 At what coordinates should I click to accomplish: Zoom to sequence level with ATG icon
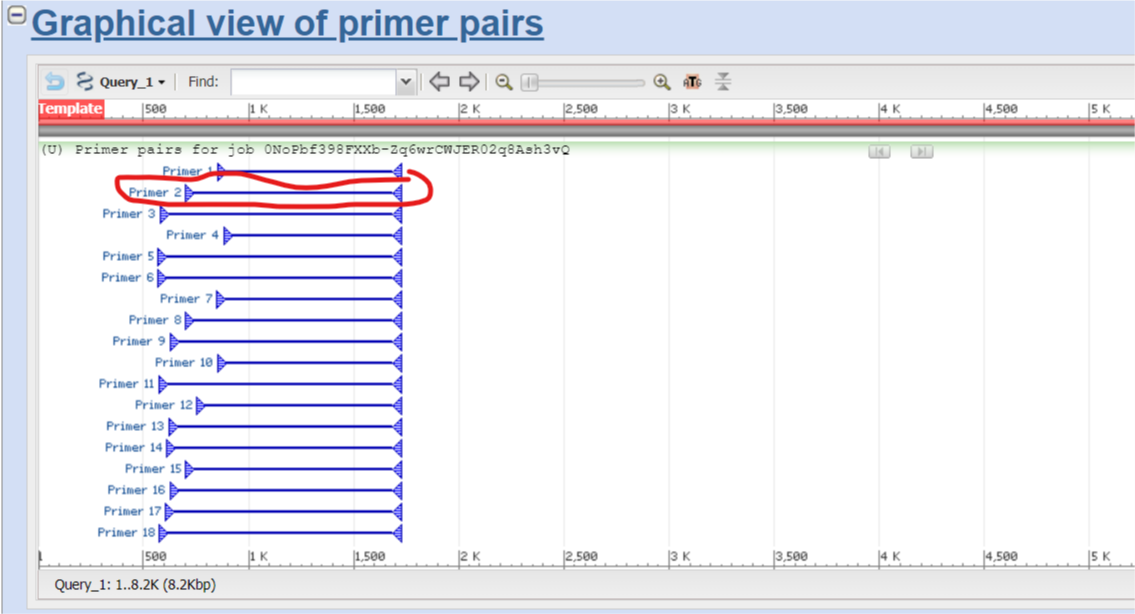(692, 82)
